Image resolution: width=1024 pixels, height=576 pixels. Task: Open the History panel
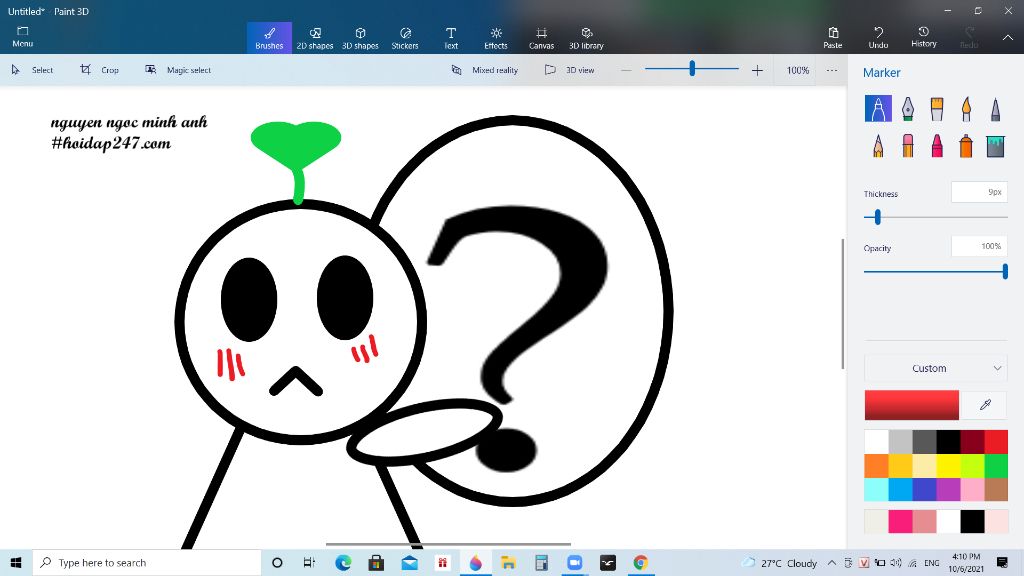click(x=924, y=38)
